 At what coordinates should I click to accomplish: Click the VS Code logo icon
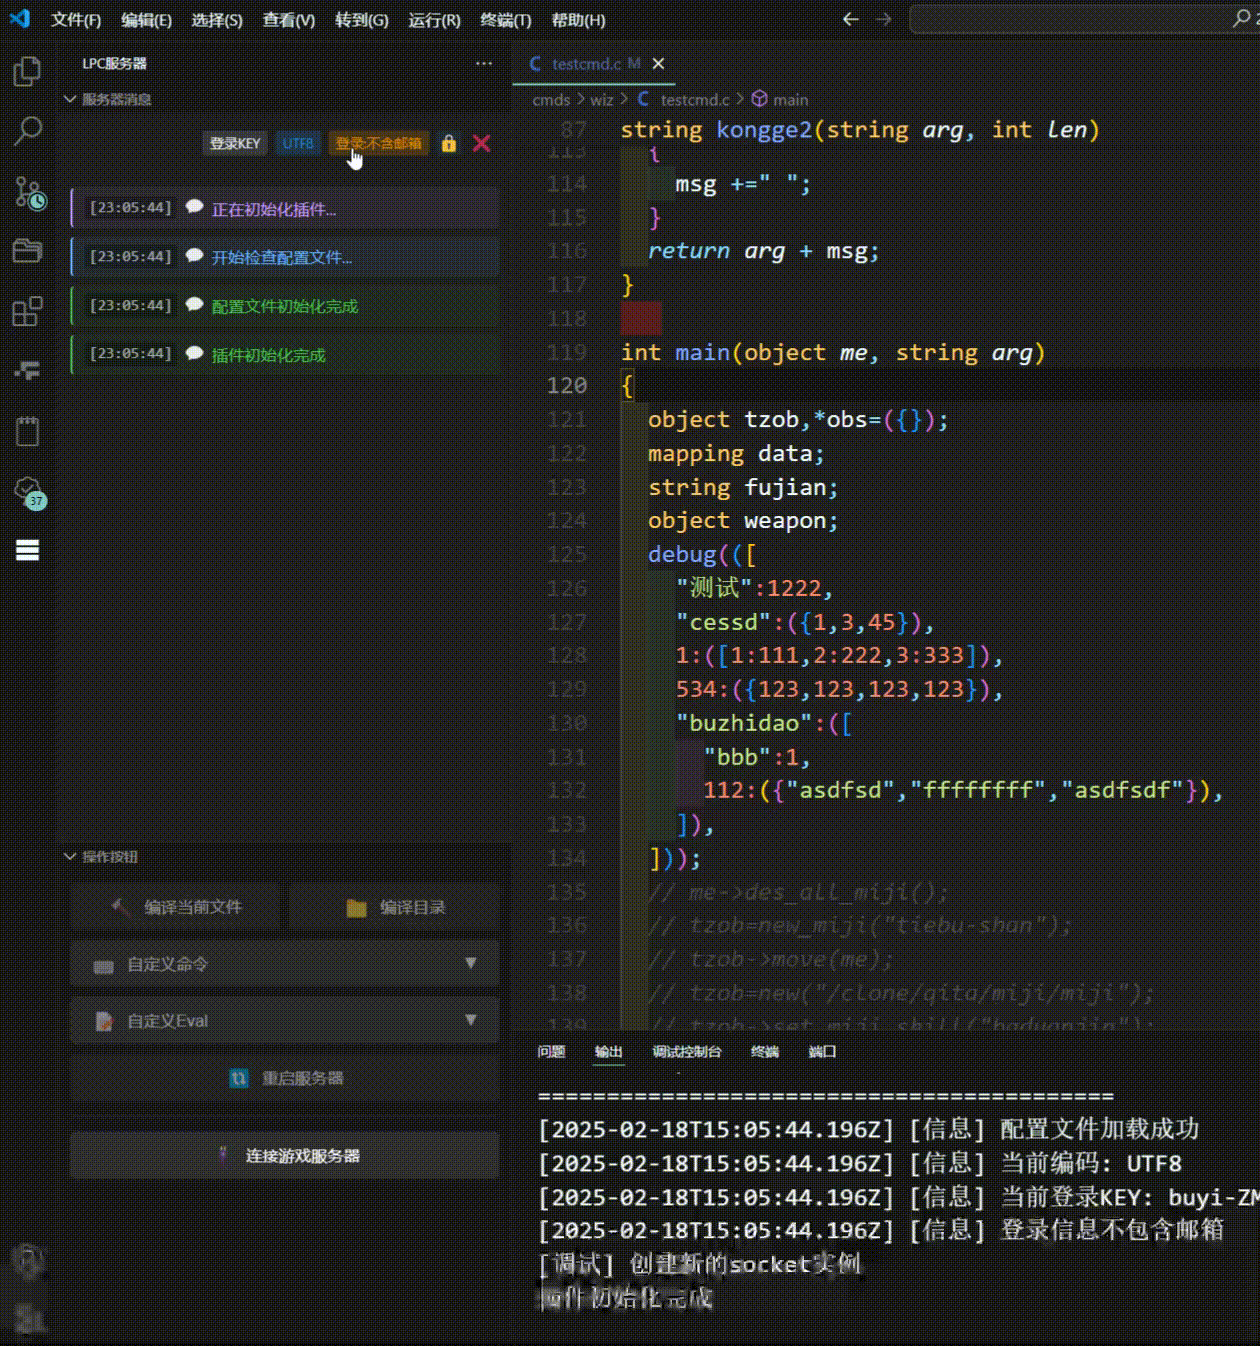coord(19,19)
